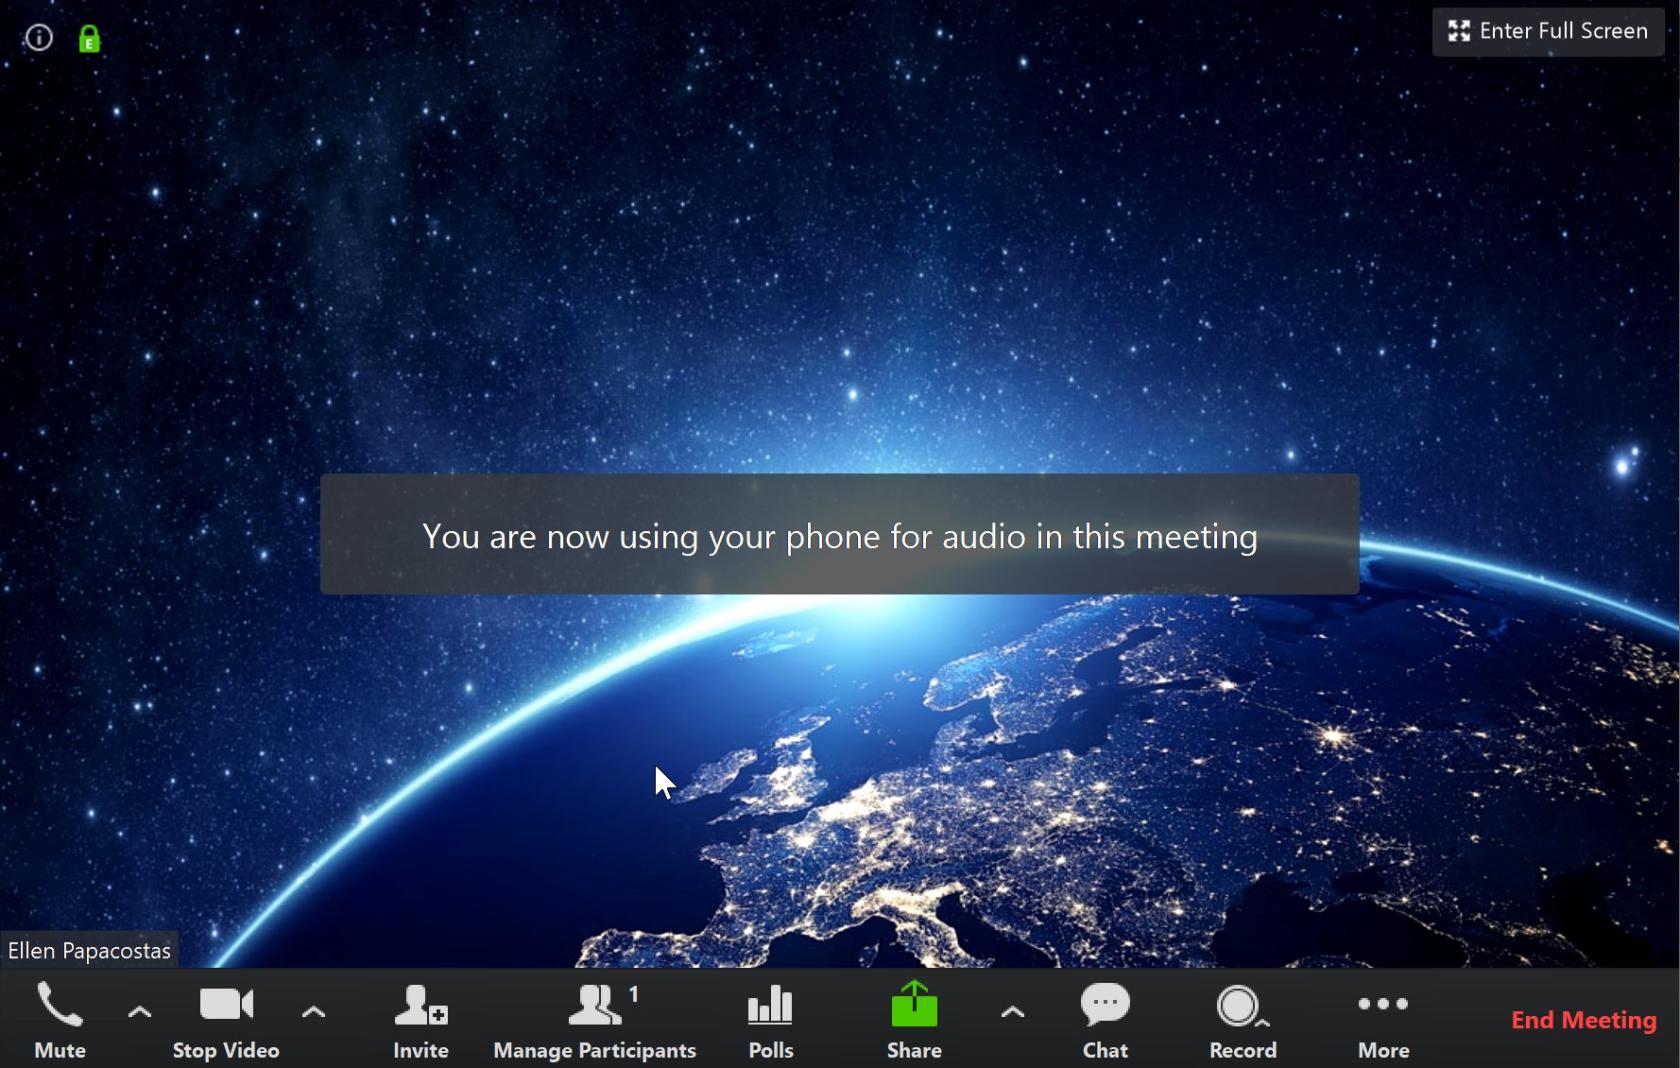Click Enter Full Screen button
Viewport: 1680px width, 1068px height.
[x=1548, y=31]
